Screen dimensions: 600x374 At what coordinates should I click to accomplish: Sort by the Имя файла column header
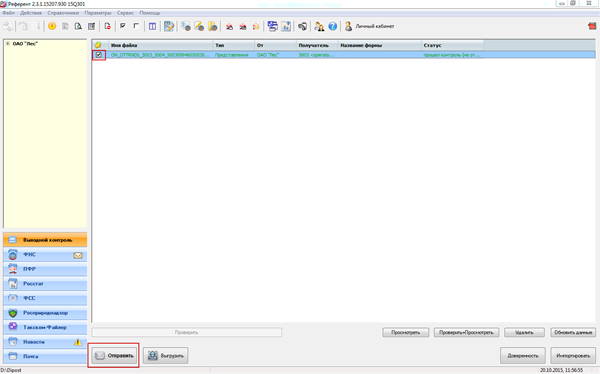tap(161, 45)
